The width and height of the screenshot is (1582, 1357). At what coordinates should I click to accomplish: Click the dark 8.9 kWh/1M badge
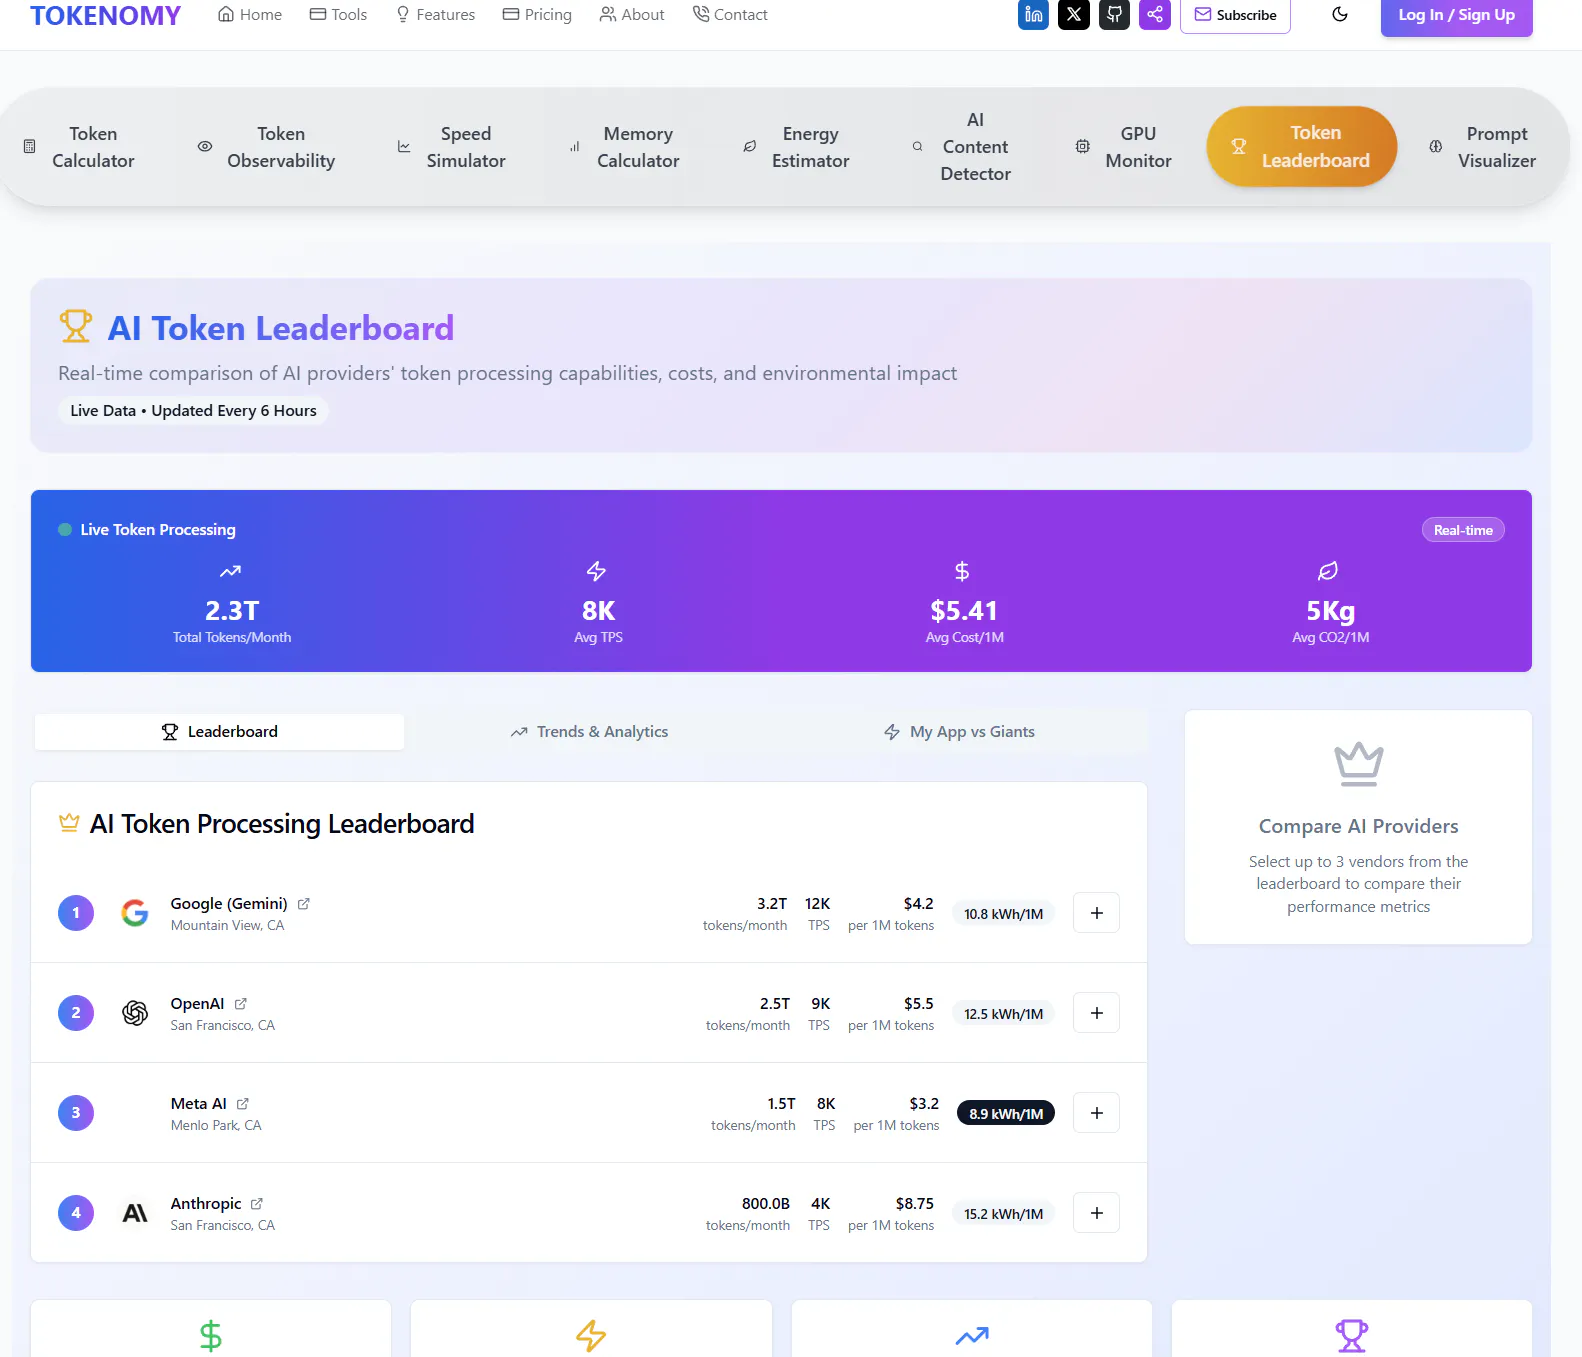click(1006, 1114)
